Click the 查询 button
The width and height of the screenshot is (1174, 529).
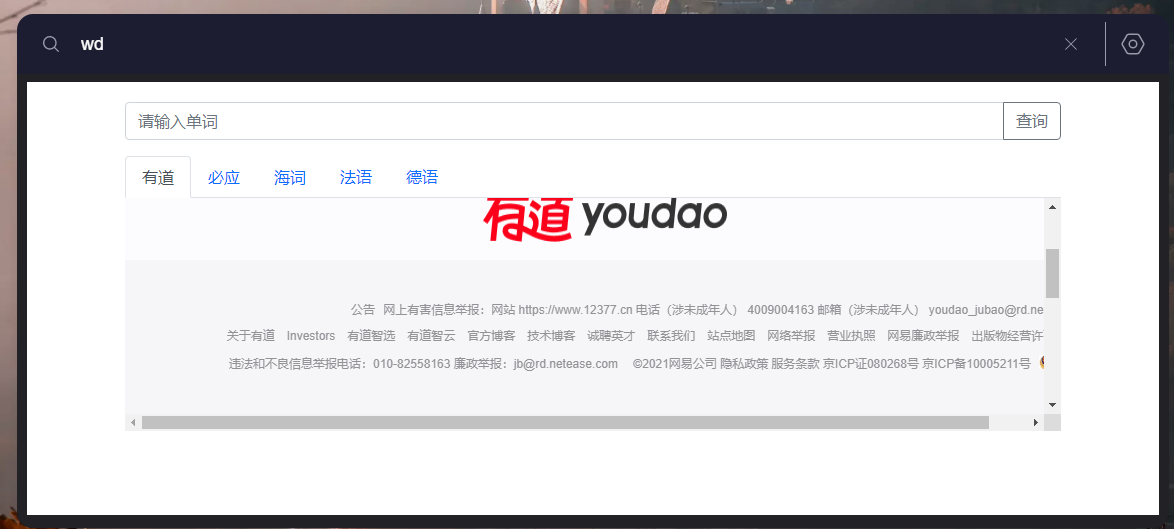(x=1032, y=121)
